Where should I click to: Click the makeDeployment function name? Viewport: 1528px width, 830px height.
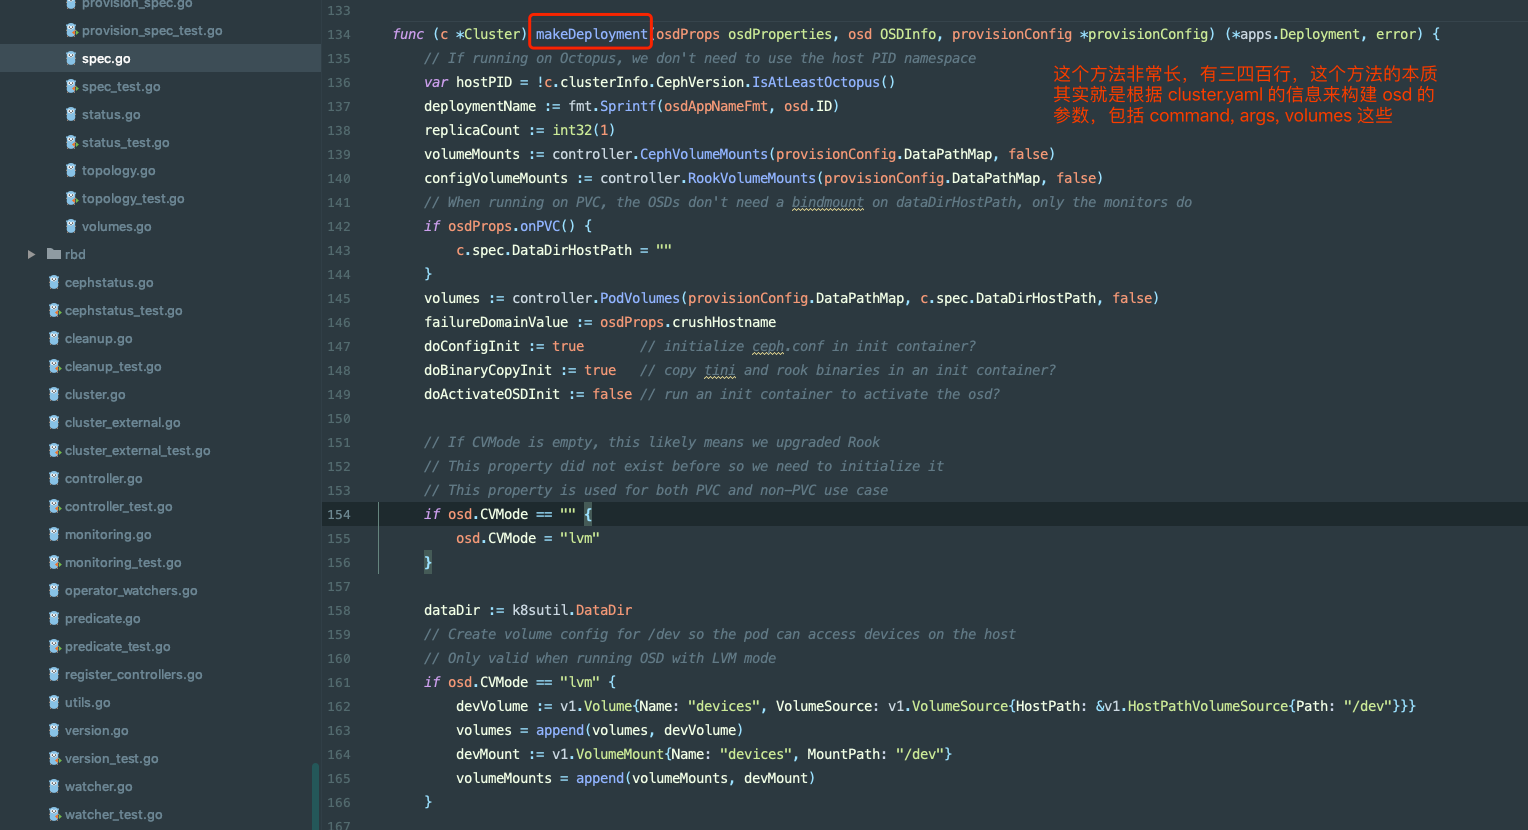[591, 34]
